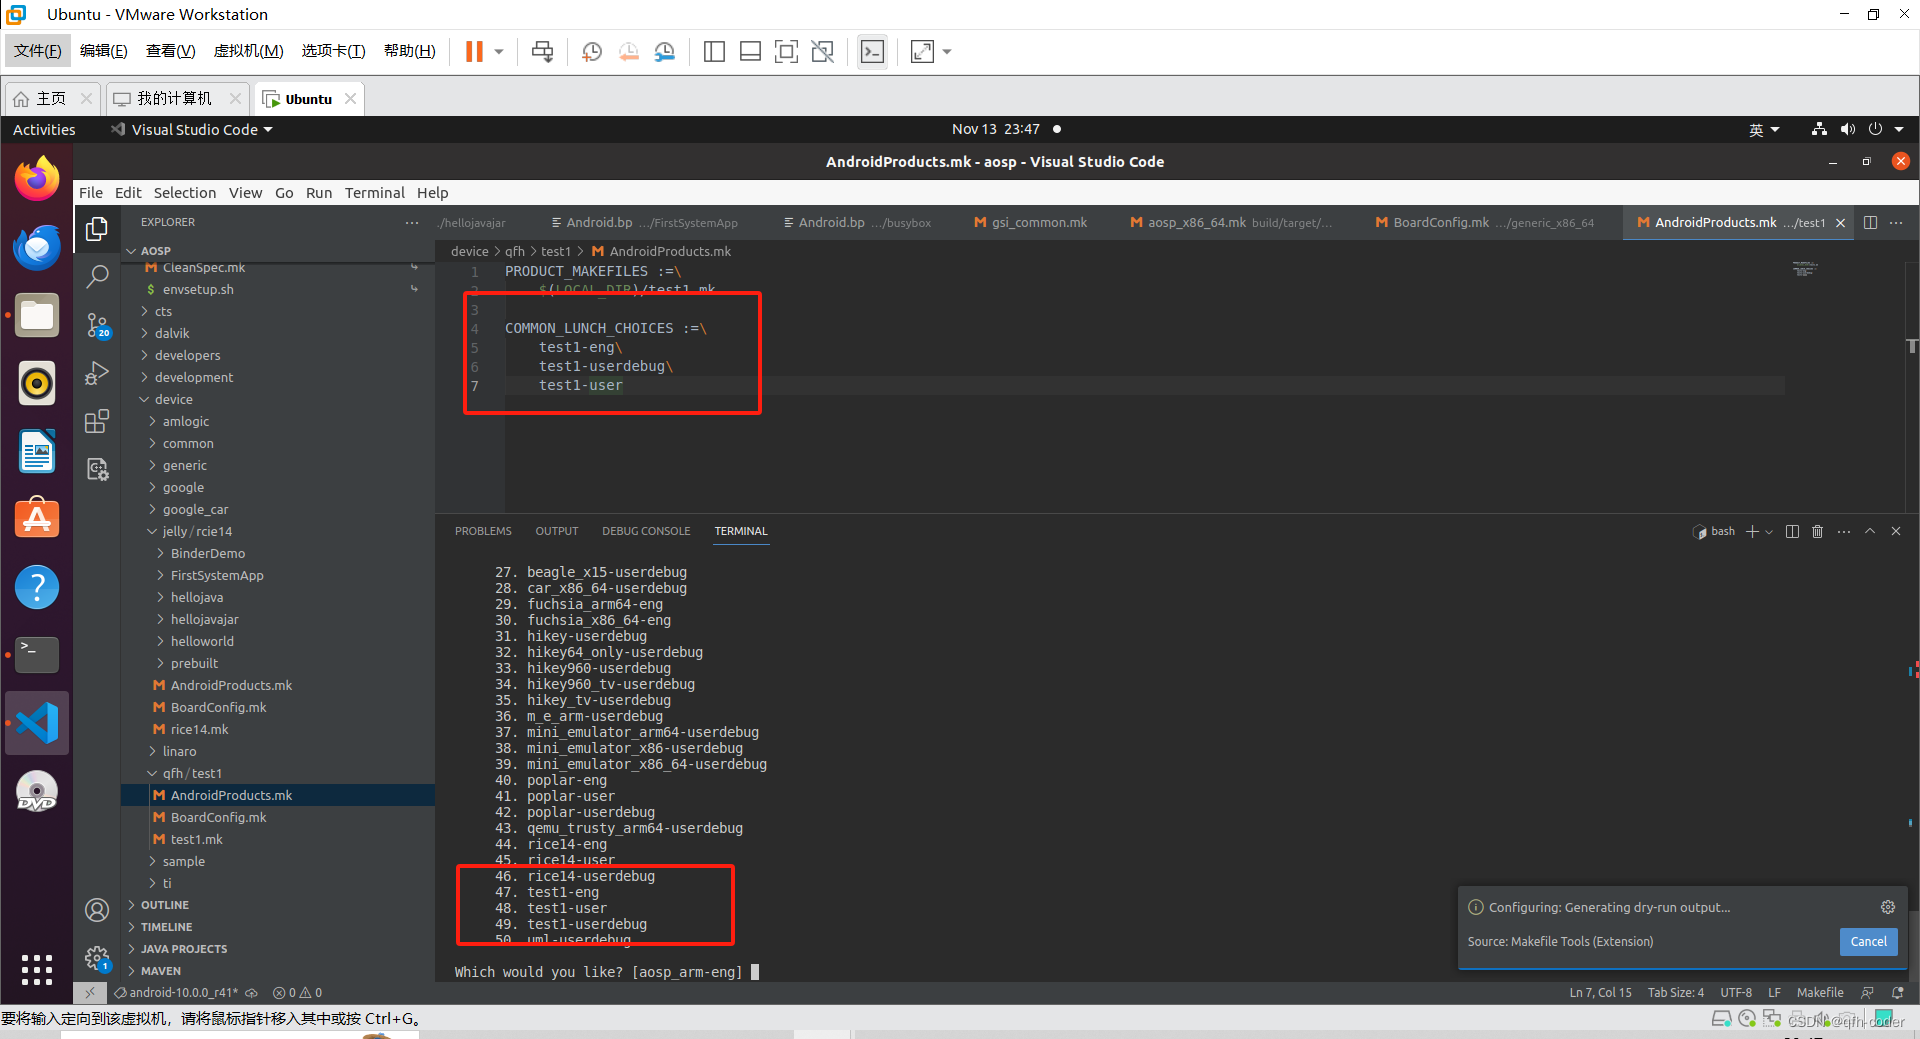The height and width of the screenshot is (1039, 1920).
Task: Switch to gsi_common.mk editor tab
Action: click(1031, 223)
